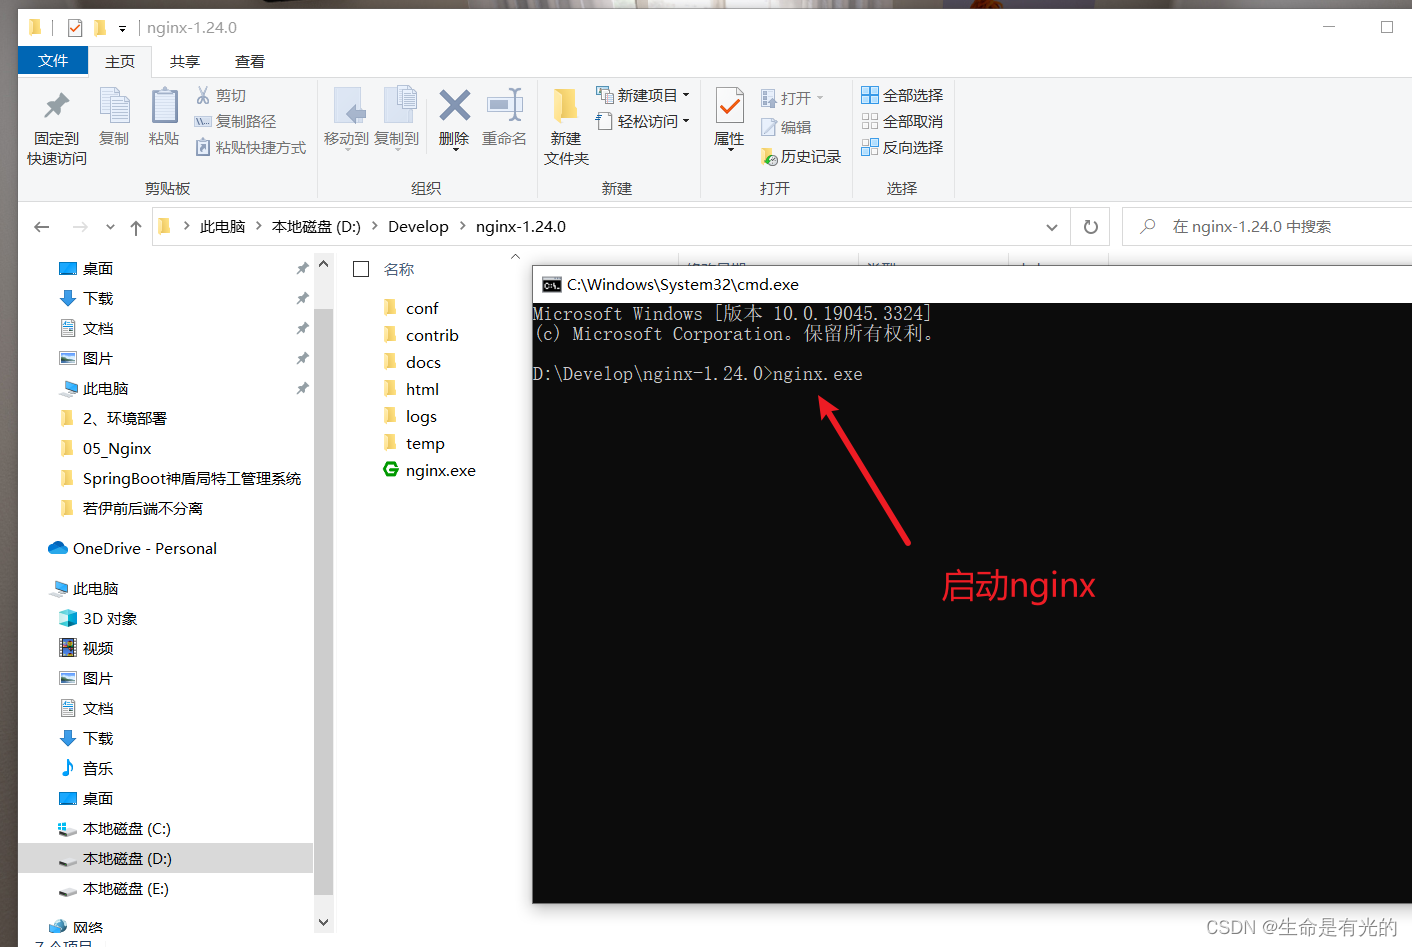
Task: Switch to 主页 (Home) tab
Action: coord(120,62)
